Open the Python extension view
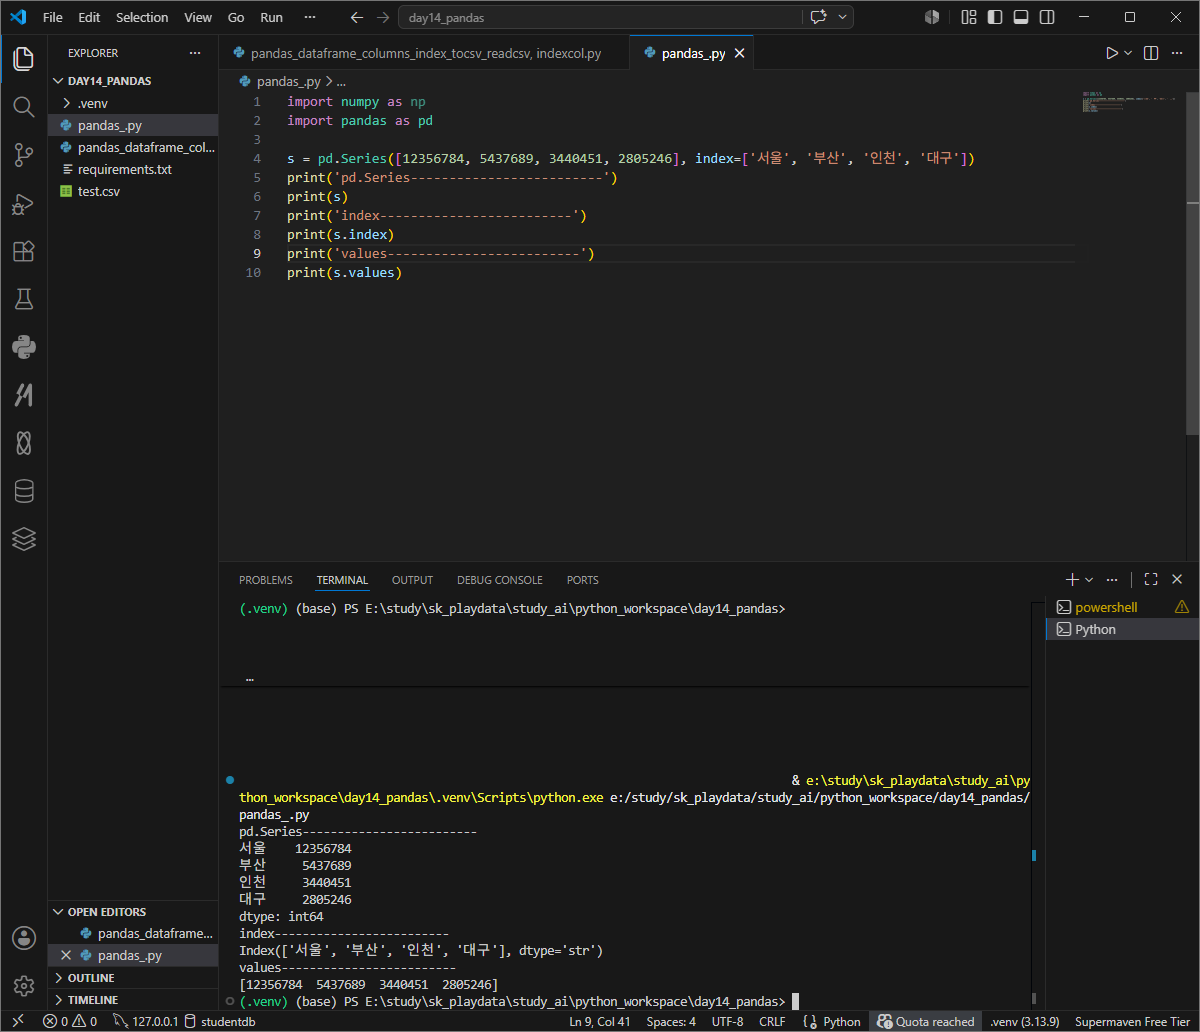The image size is (1200, 1032). pos(24,347)
